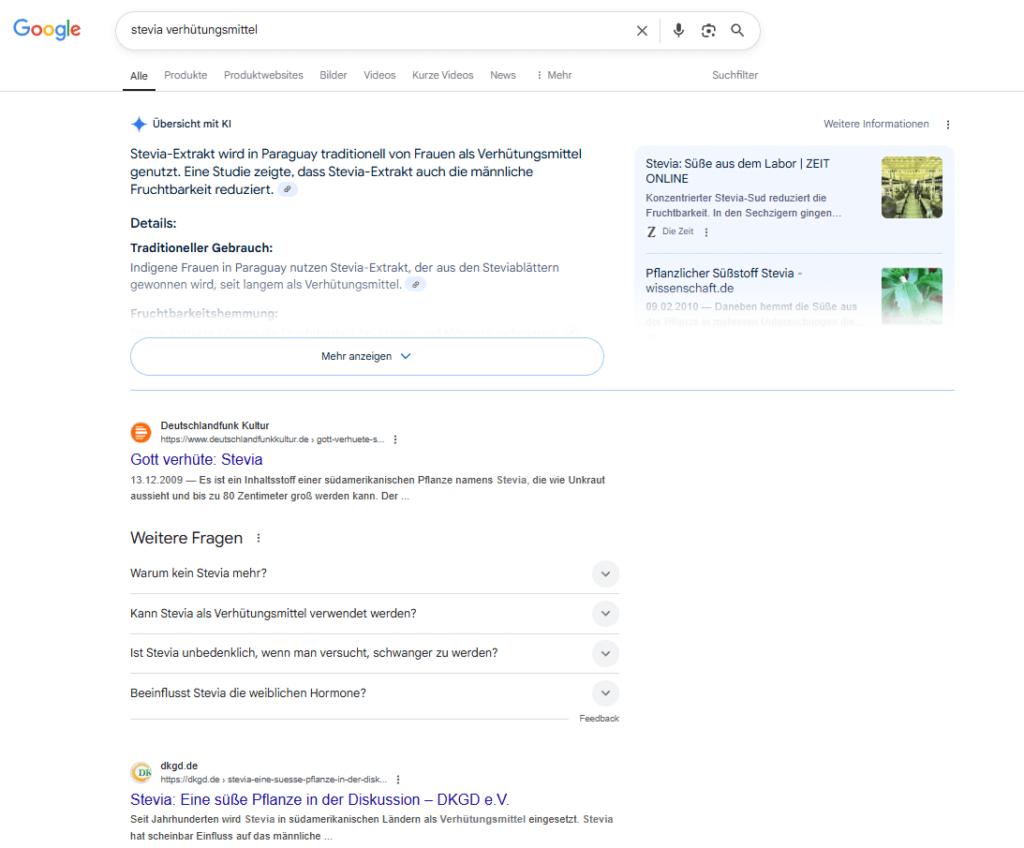Screen dimensions: 1024x848
Task: Open the News tab
Action: click(x=503, y=75)
